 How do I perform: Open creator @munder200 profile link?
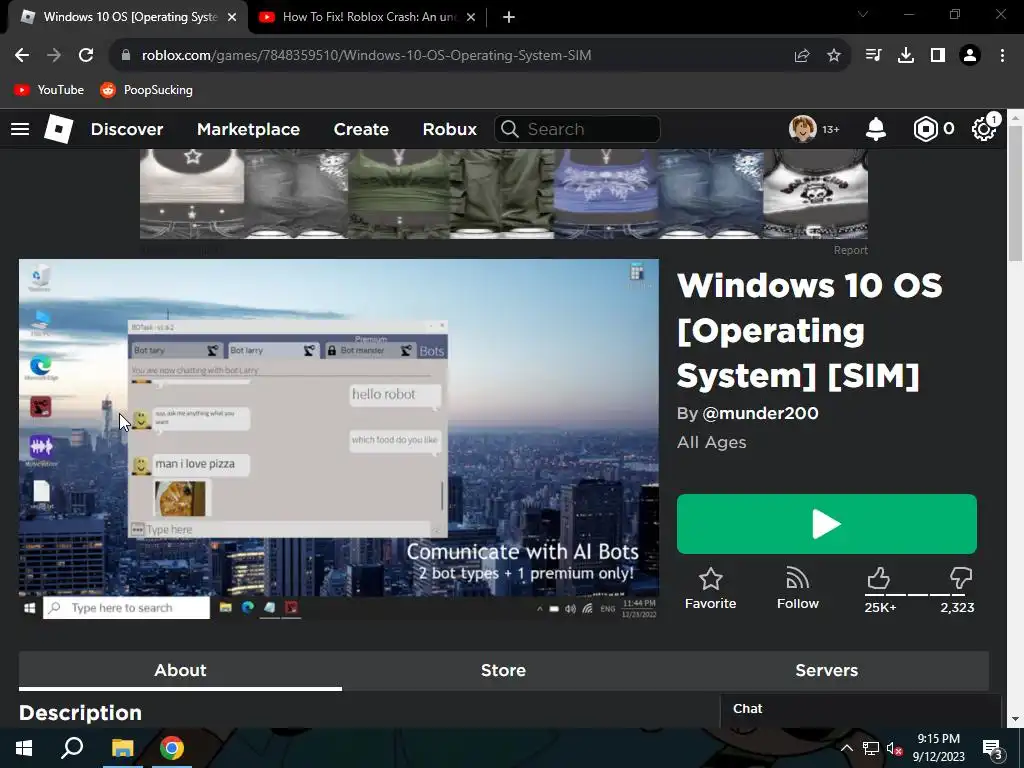(x=760, y=413)
